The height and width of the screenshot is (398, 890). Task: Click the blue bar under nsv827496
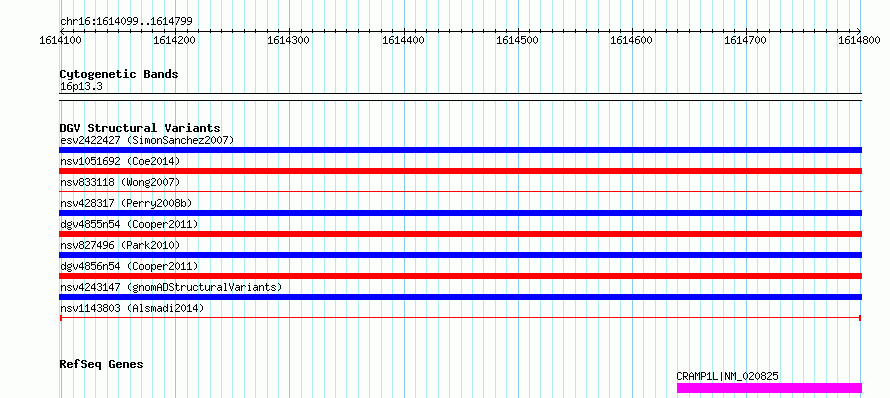[460, 255]
